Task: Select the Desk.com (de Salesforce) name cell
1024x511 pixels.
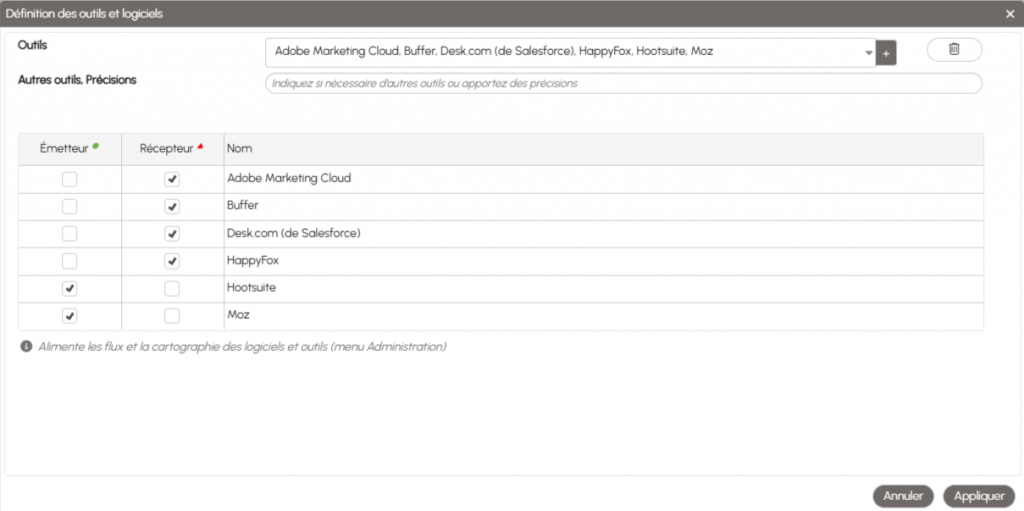Action: click(604, 233)
